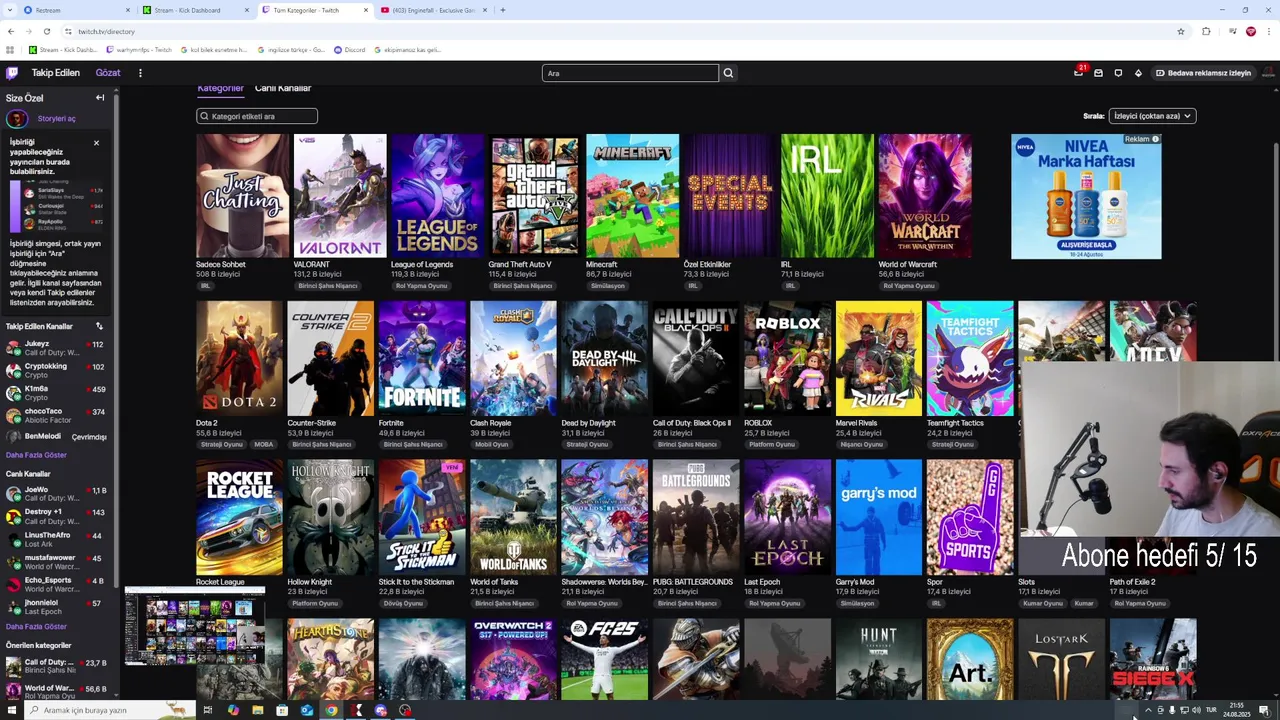Open the Nivea Marka Haftası ad banner

click(1086, 196)
